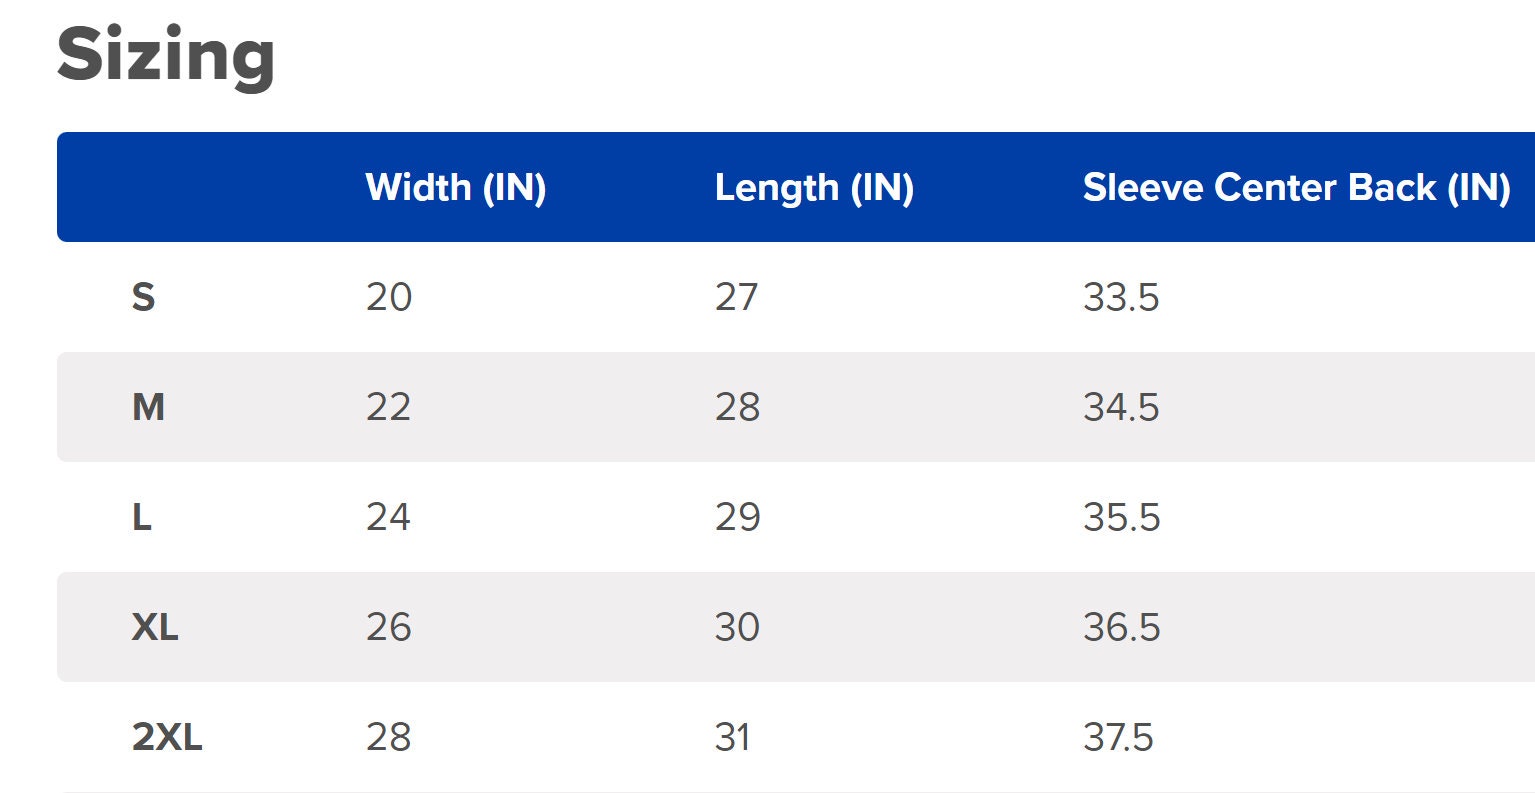Click width value 20 for size S
The height and width of the screenshot is (793, 1535).
[x=389, y=297]
